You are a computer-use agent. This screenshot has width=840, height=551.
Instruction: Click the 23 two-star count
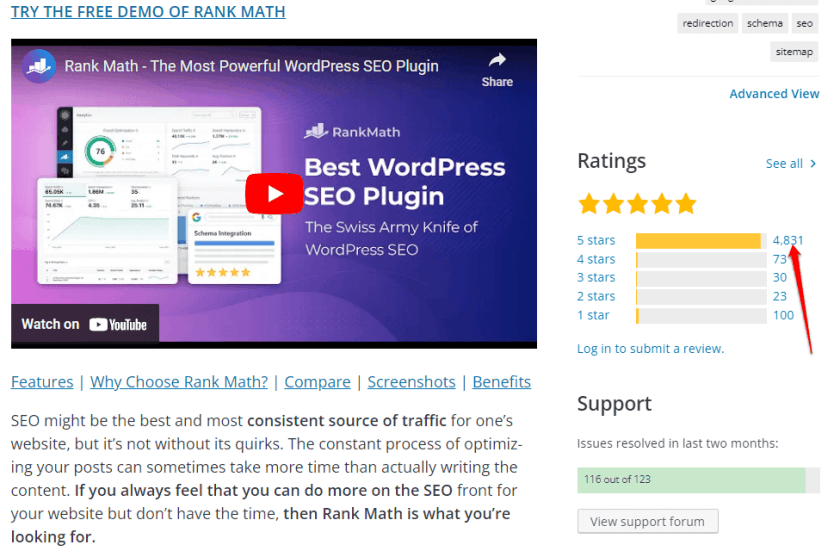click(779, 296)
